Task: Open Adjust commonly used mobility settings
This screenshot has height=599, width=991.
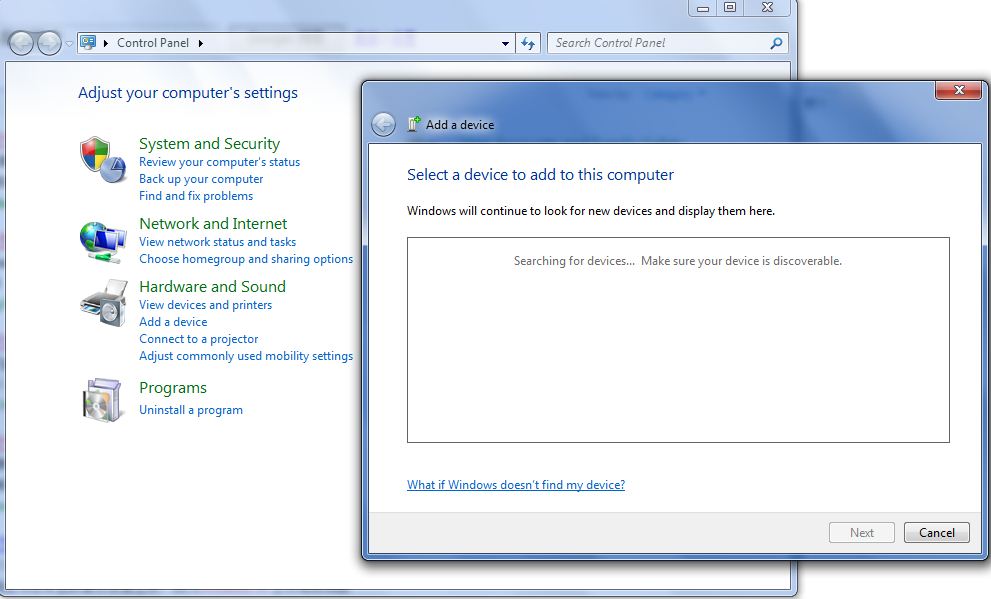Action: click(x=246, y=356)
